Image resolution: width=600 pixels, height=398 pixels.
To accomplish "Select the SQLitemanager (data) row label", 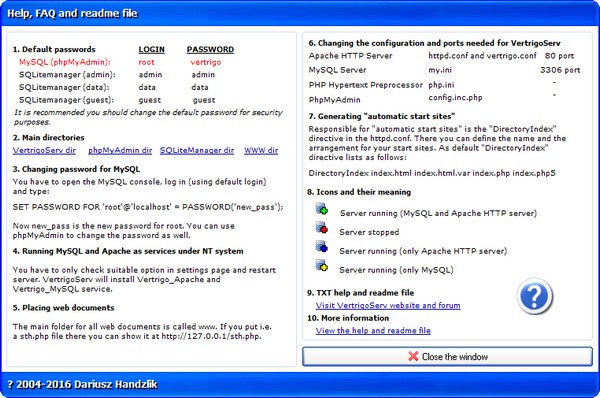I will (64, 87).
